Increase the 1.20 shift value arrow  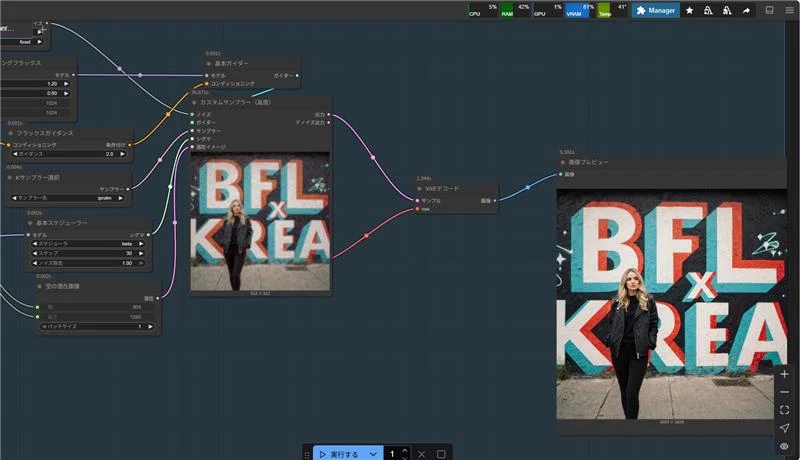coord(66,84)
